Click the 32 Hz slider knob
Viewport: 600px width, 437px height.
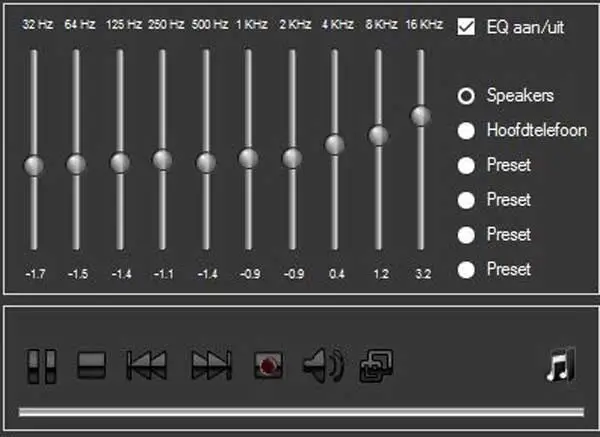[34, 166]
